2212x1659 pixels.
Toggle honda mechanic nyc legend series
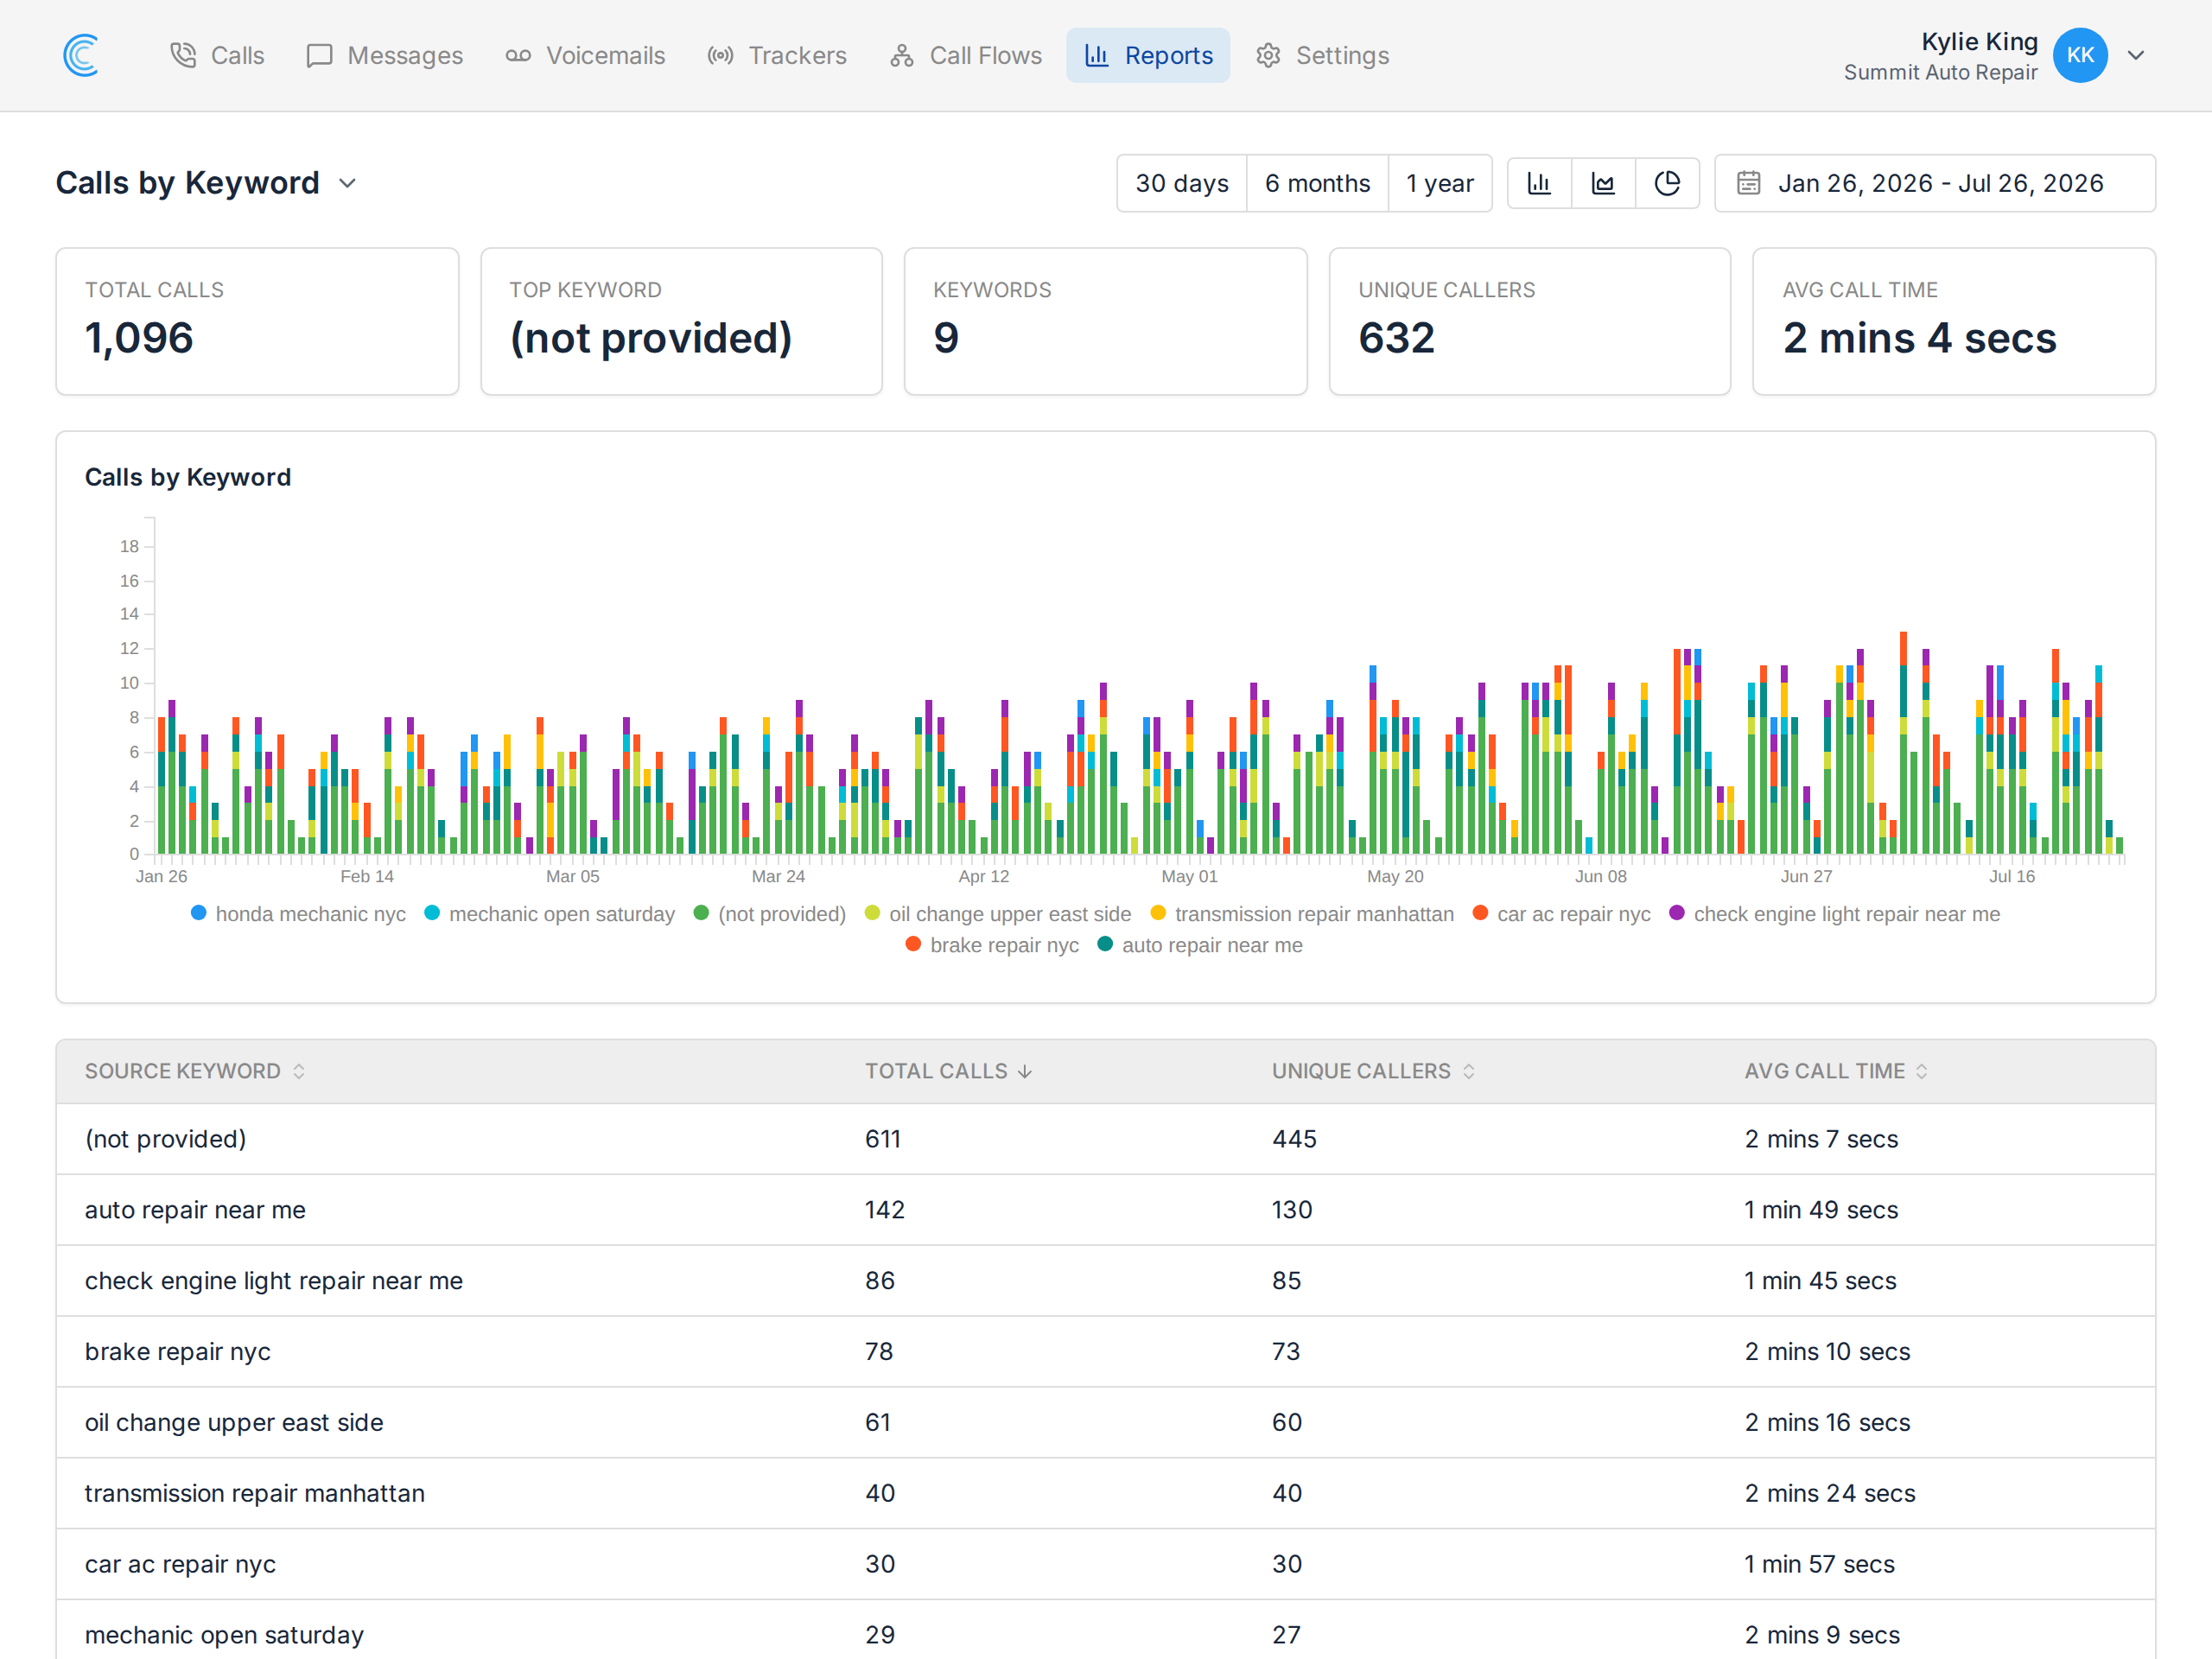click(x=298, y=913)
